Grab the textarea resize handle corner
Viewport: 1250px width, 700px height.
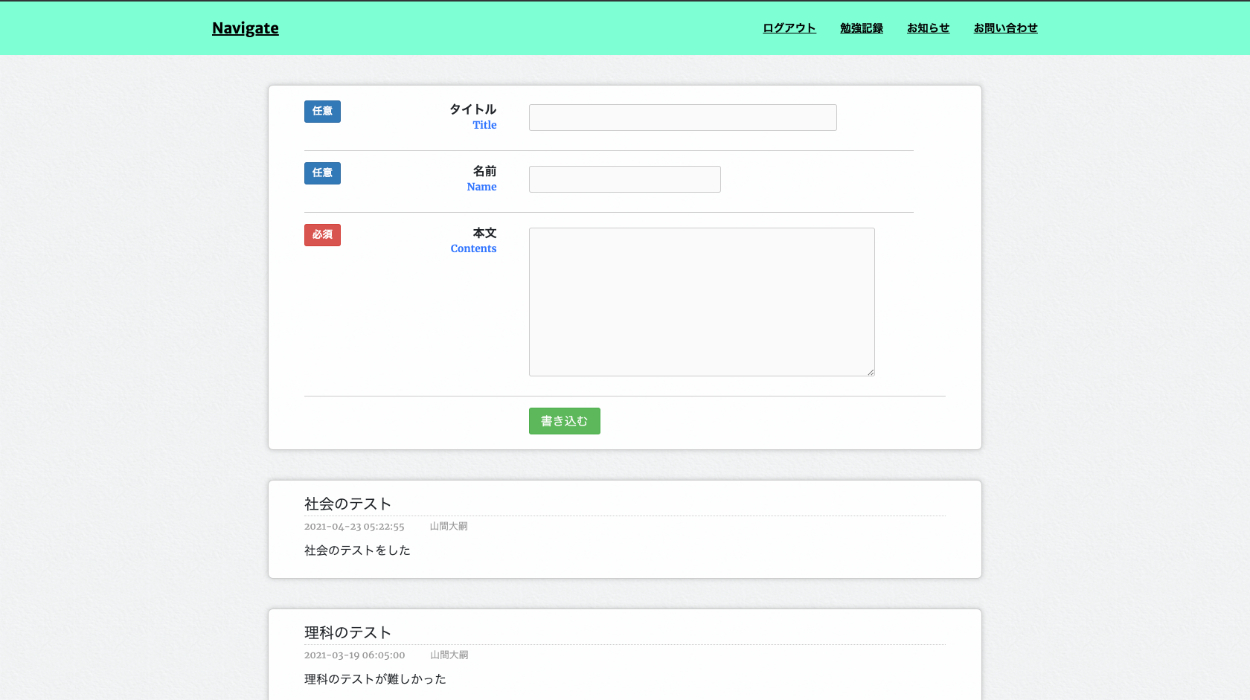(x=870, y=372)
